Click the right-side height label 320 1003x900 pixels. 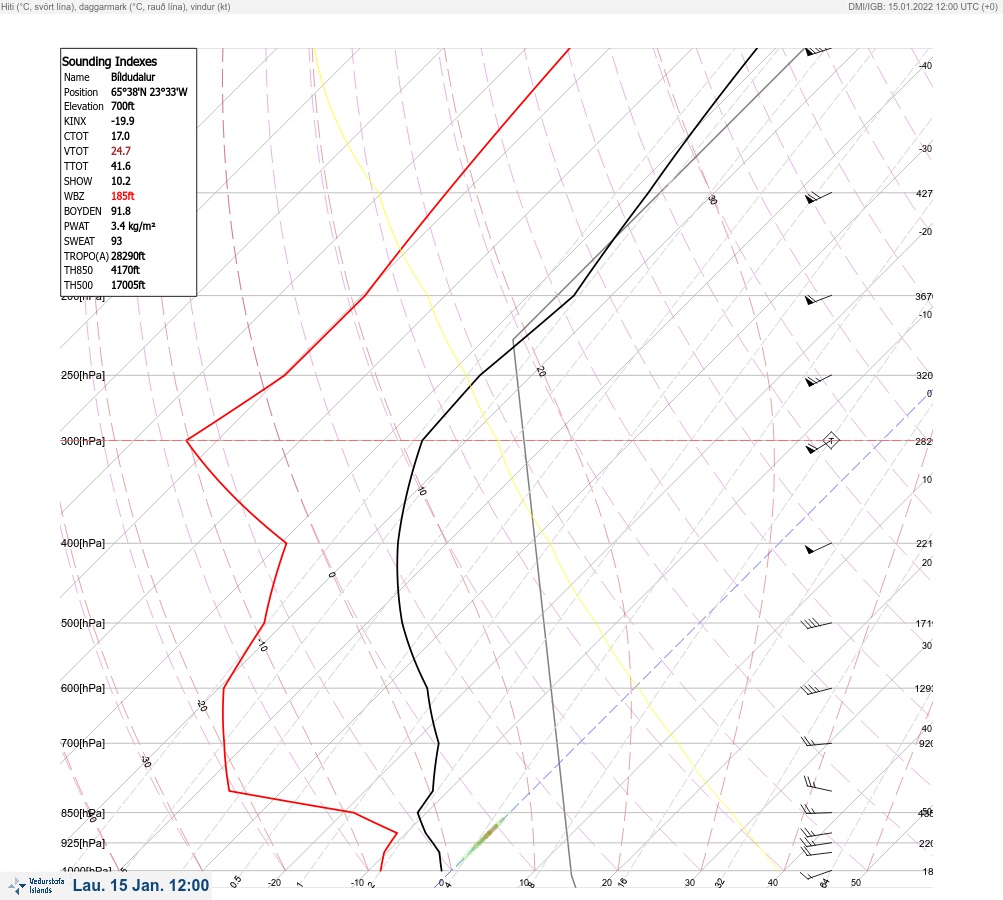[x=924, y=375]
